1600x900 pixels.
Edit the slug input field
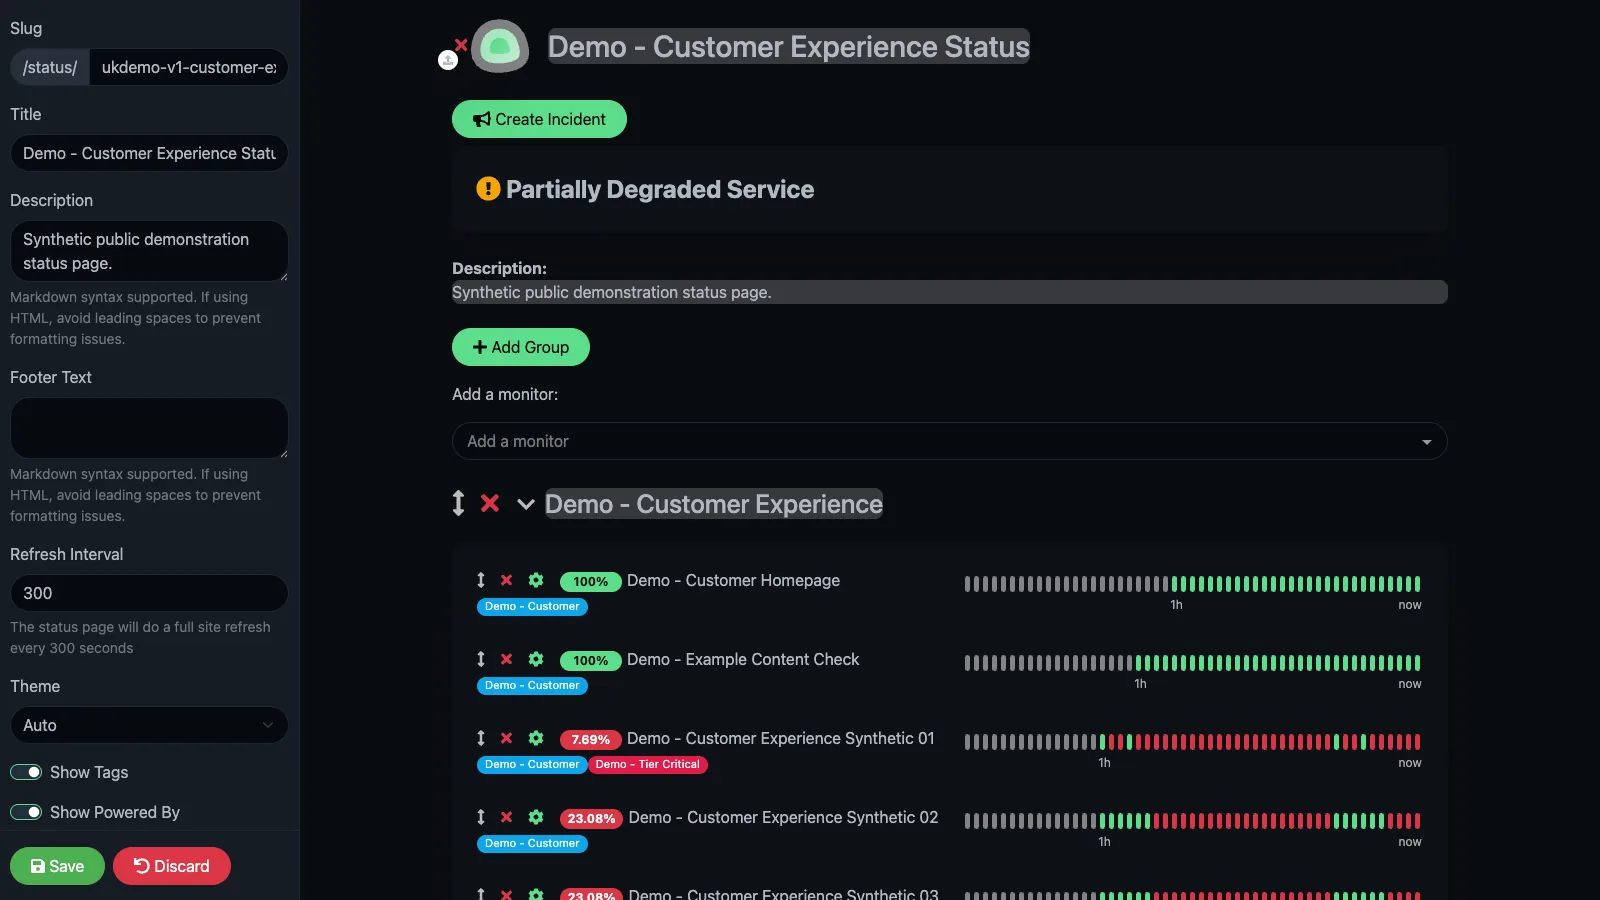click(189, 67)
